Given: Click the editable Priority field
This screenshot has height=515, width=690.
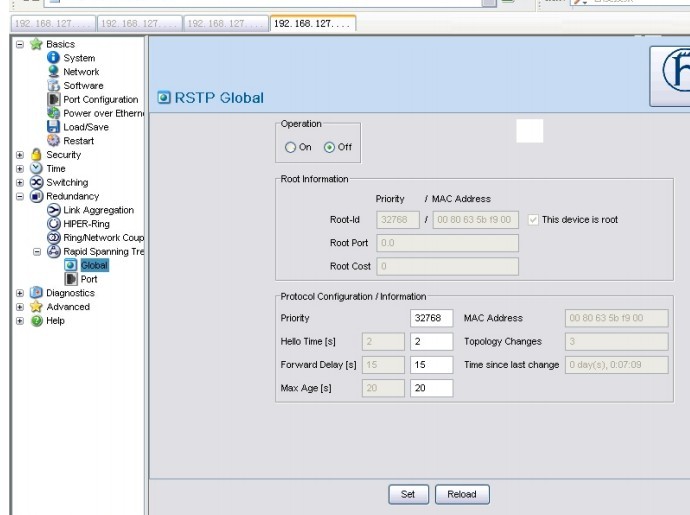Looking at the screenshot, I should pos(431,318).
